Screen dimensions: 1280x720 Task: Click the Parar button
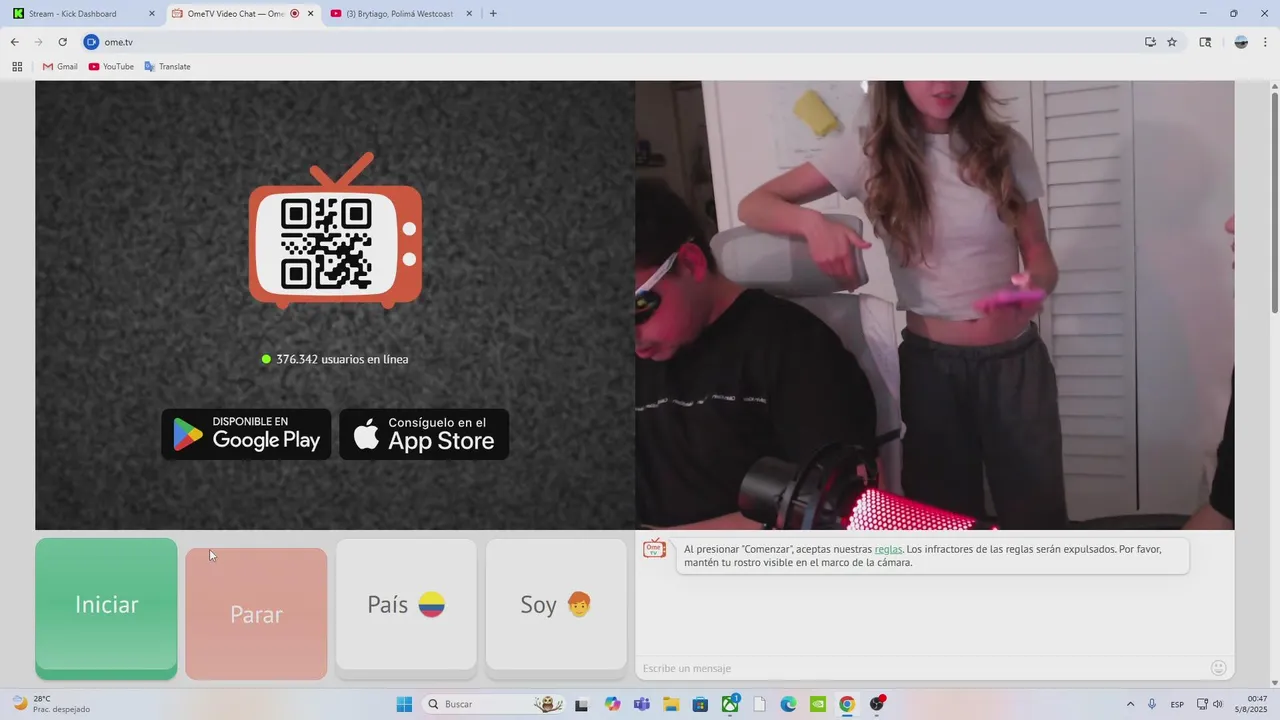click(256, 613)
